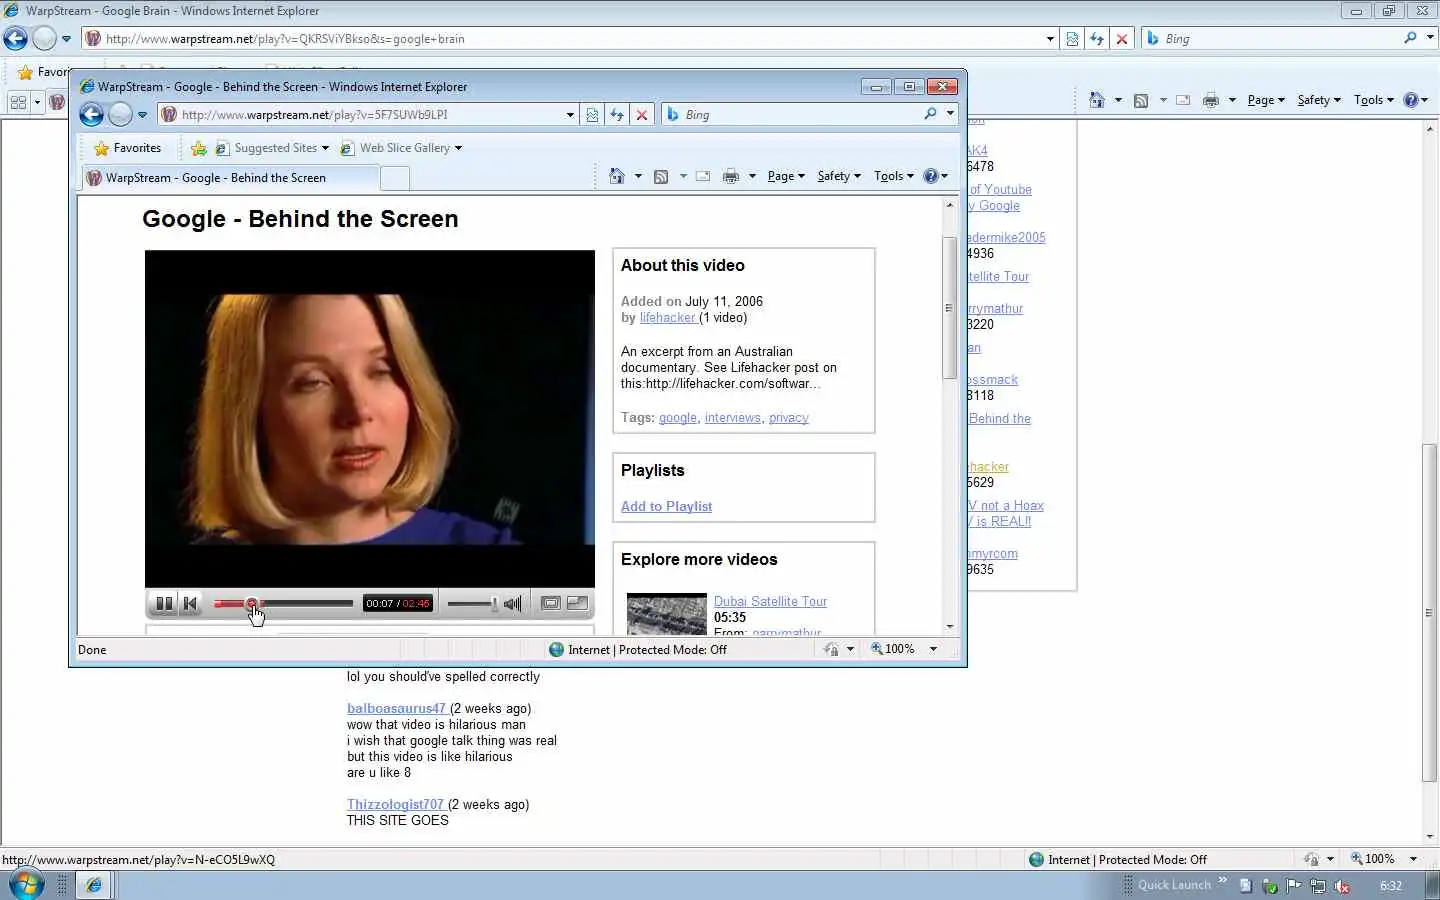Click the RSS feeds icon in front window
The width and height of the screenshot is (1440, 900).
661,176
